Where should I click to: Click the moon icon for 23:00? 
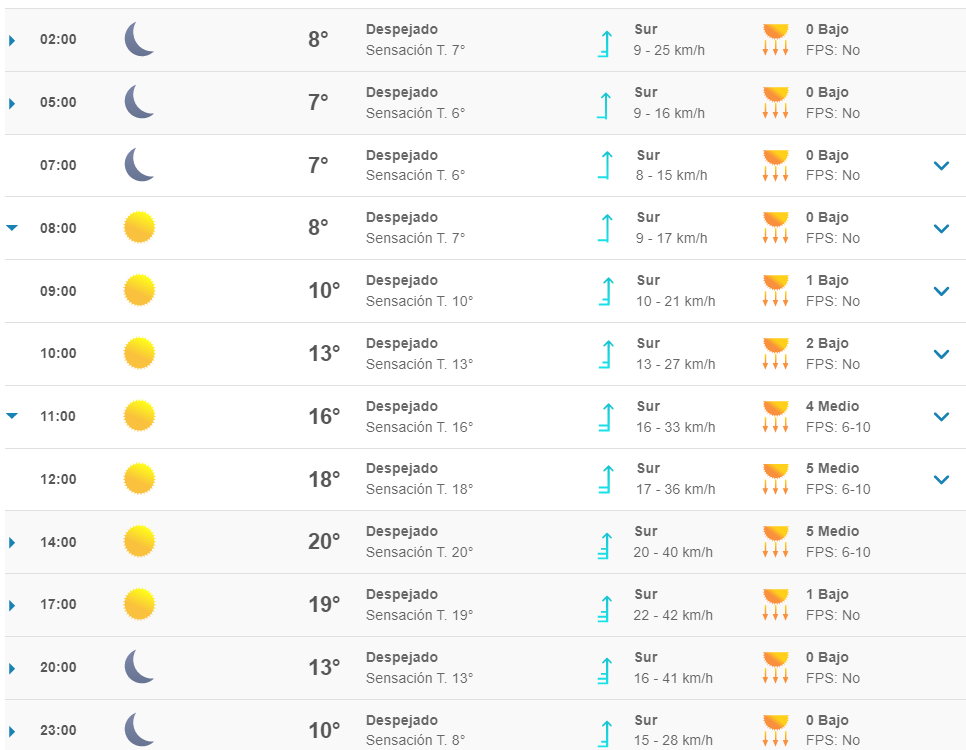tap(139, 730)
